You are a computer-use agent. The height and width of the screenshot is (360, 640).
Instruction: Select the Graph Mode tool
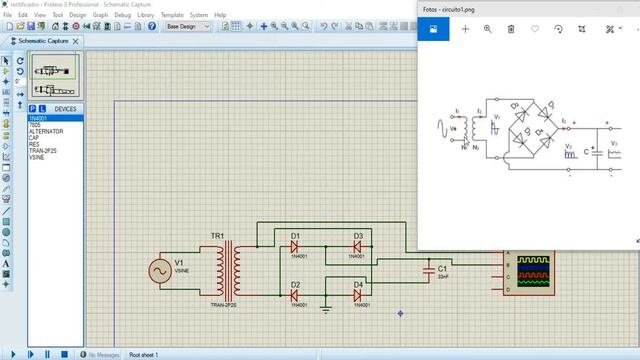coord(6,157)
